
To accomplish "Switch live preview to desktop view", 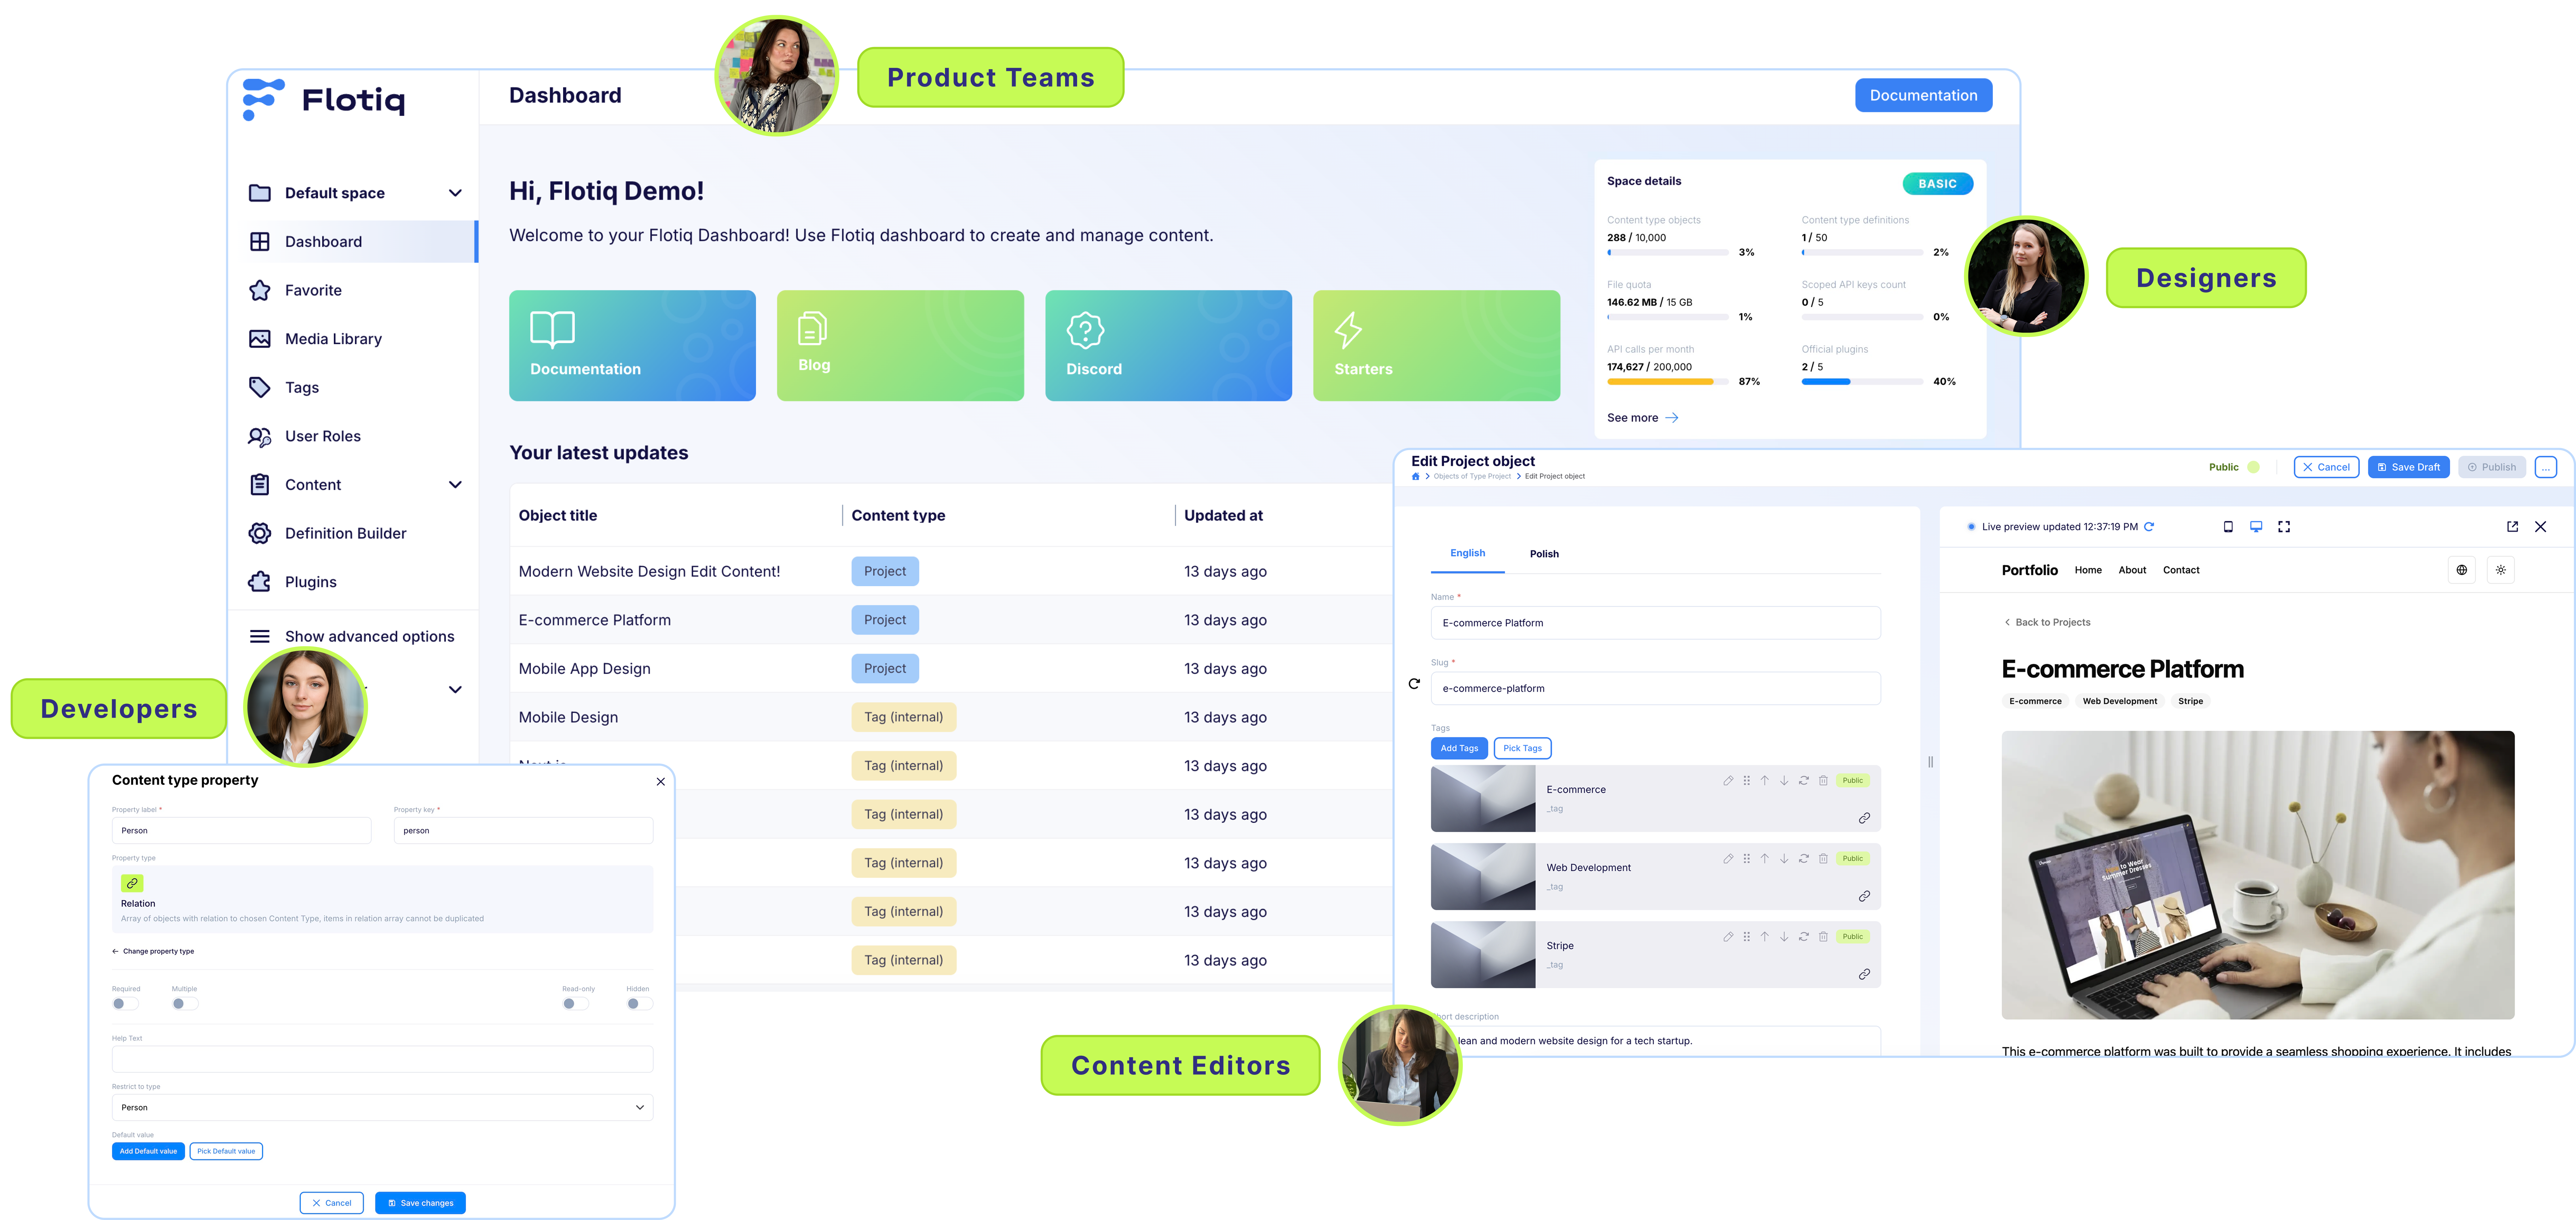I will [2256, 527].
